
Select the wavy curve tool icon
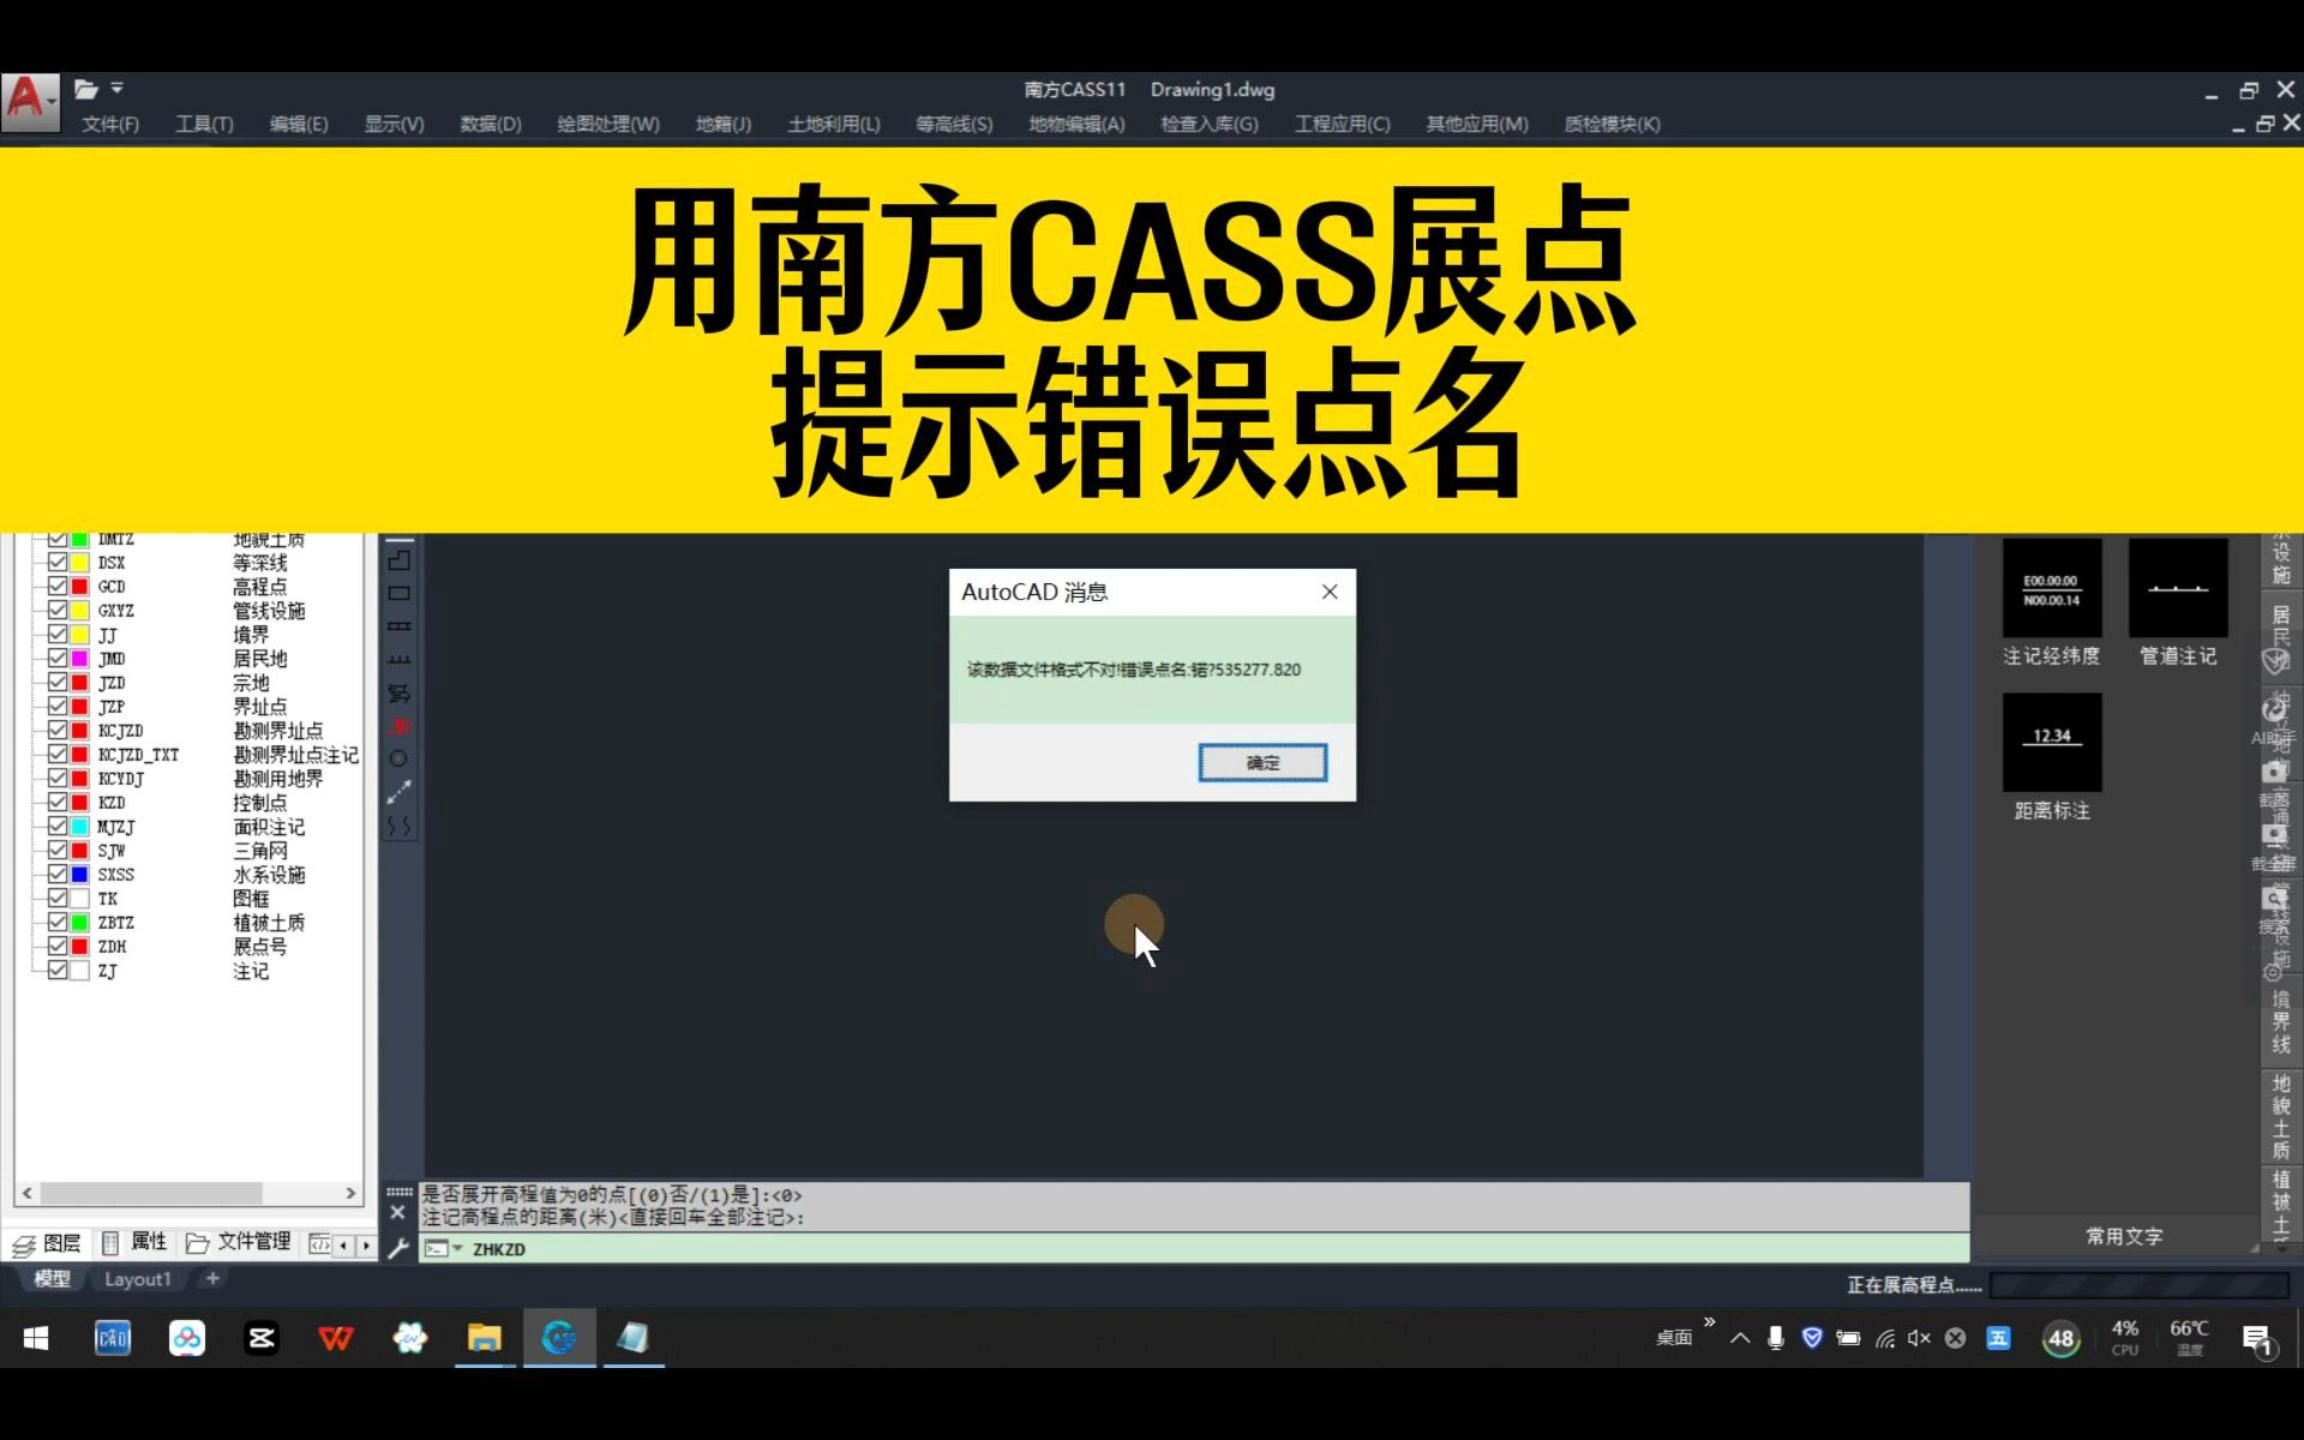click(x=399, y=826)
